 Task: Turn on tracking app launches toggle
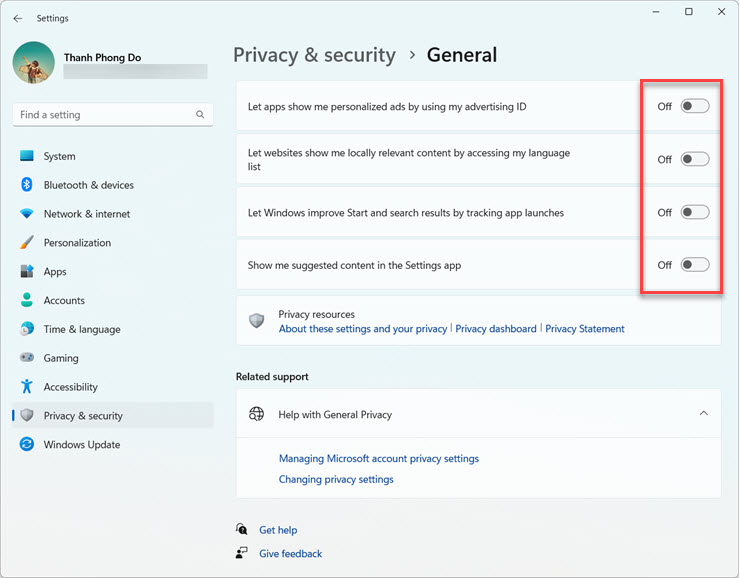pos(695,212)
